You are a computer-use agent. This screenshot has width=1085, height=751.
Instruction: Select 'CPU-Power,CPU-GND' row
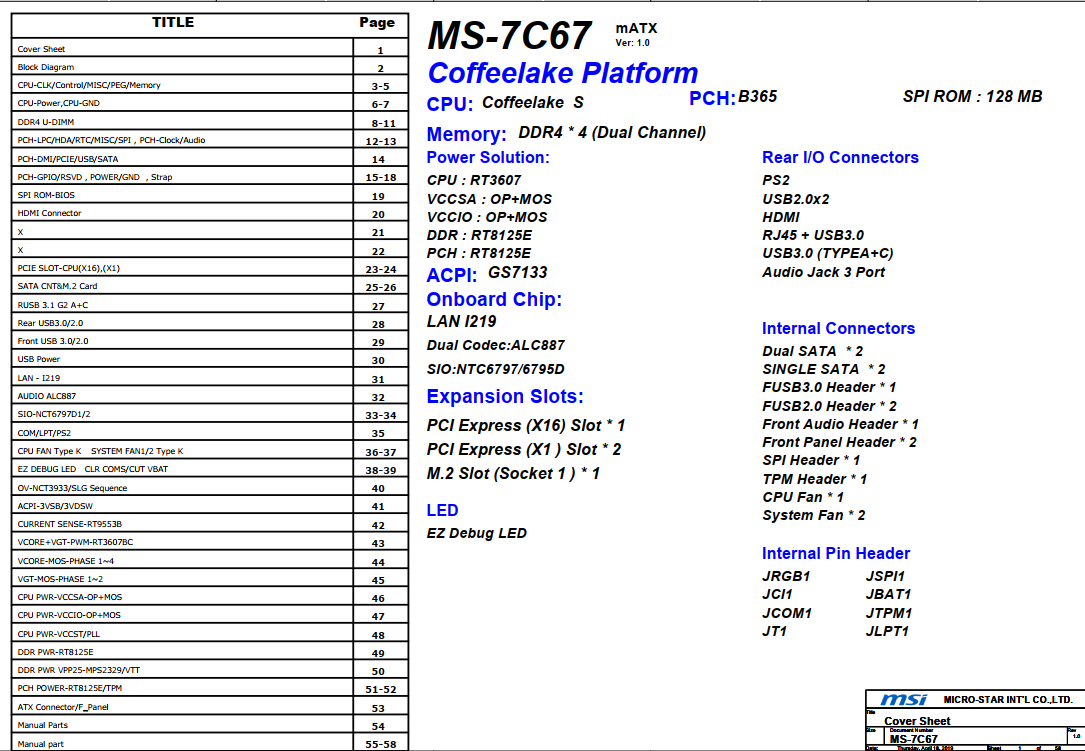pyautogui.click(x=210, y=103)
